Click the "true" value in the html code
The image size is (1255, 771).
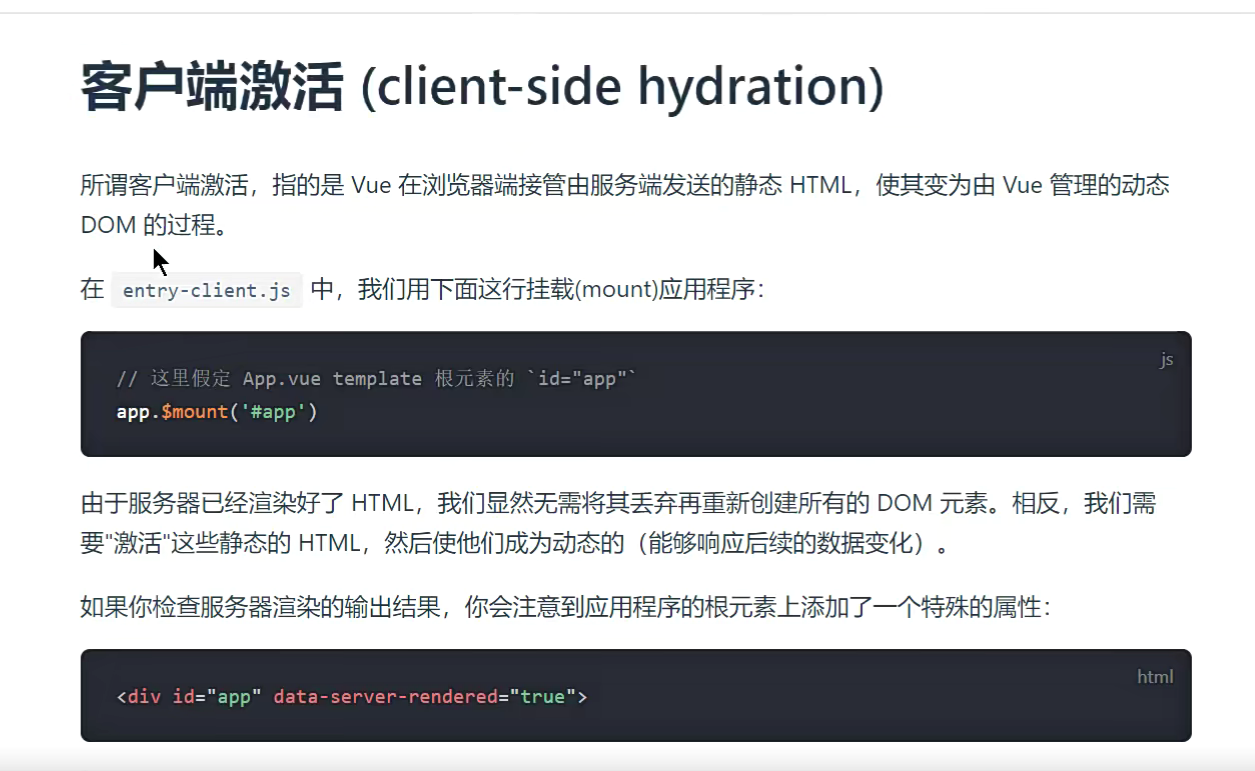pyautogui.click(x=542, y=696)
